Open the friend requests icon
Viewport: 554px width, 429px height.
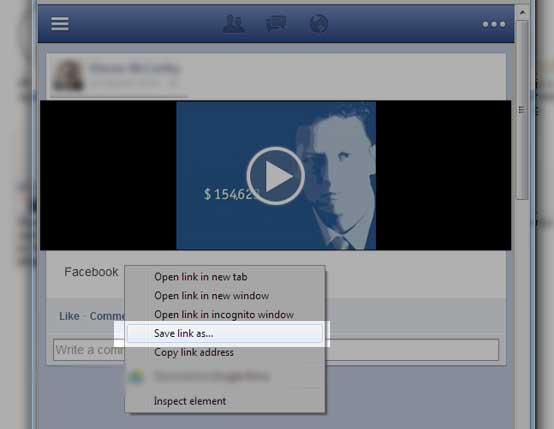point(234,24)
